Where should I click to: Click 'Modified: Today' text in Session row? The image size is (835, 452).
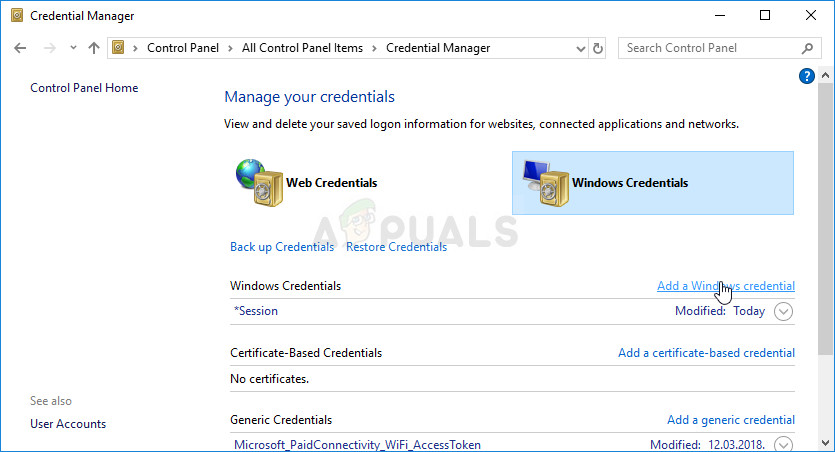(719, 311)
